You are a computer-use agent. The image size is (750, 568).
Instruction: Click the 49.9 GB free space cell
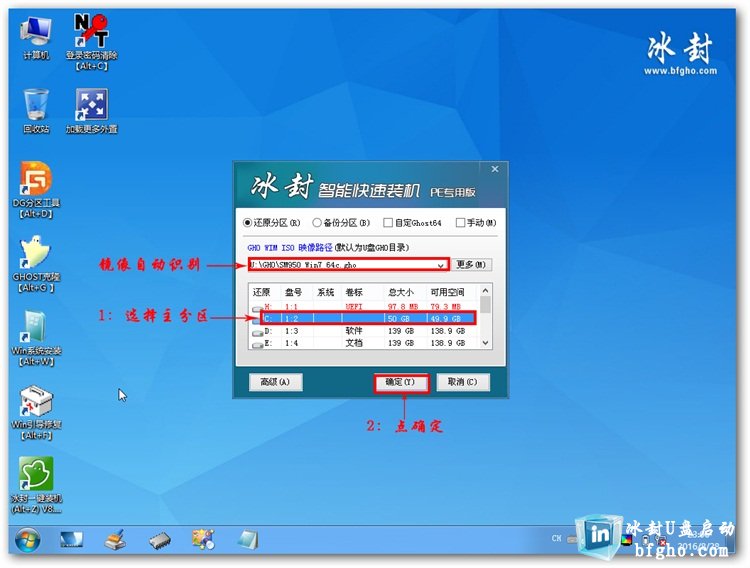[x=445, y=319]
